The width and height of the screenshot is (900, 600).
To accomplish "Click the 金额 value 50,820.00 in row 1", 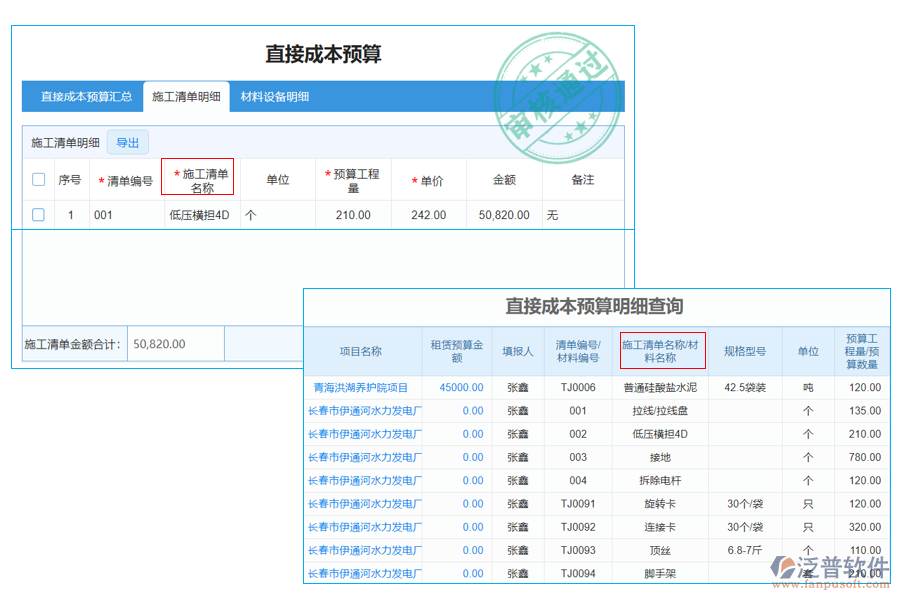I will point(504,214).
